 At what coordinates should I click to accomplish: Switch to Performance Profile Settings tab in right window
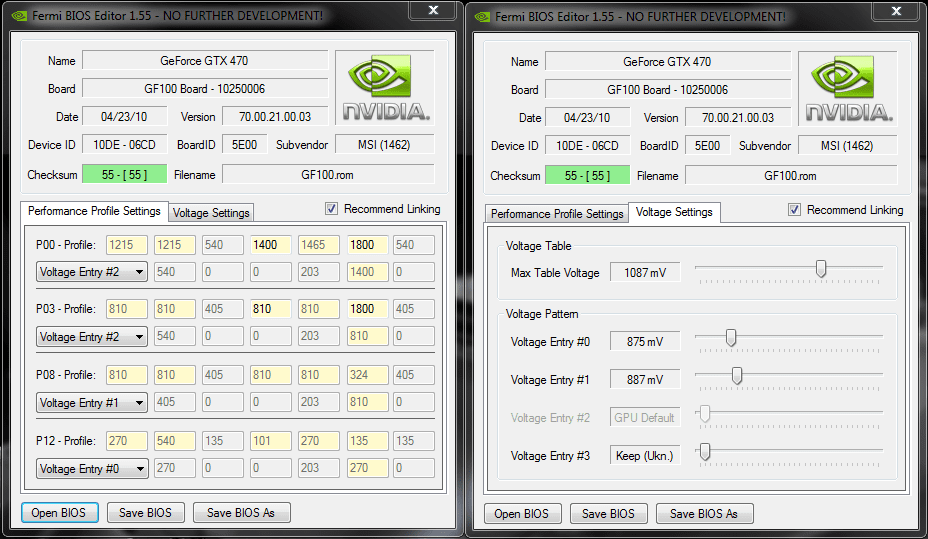coord(557,214)
